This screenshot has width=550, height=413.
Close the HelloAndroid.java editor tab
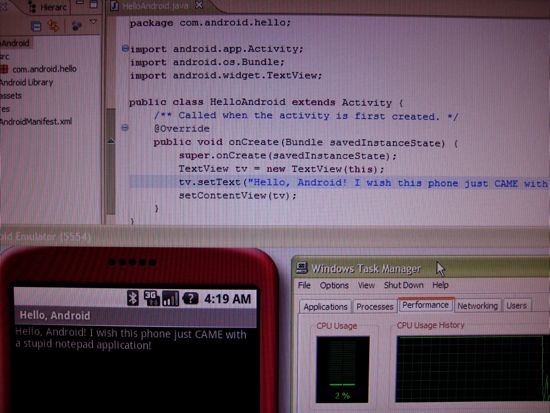pyautogui.click(x=199, y=5)
